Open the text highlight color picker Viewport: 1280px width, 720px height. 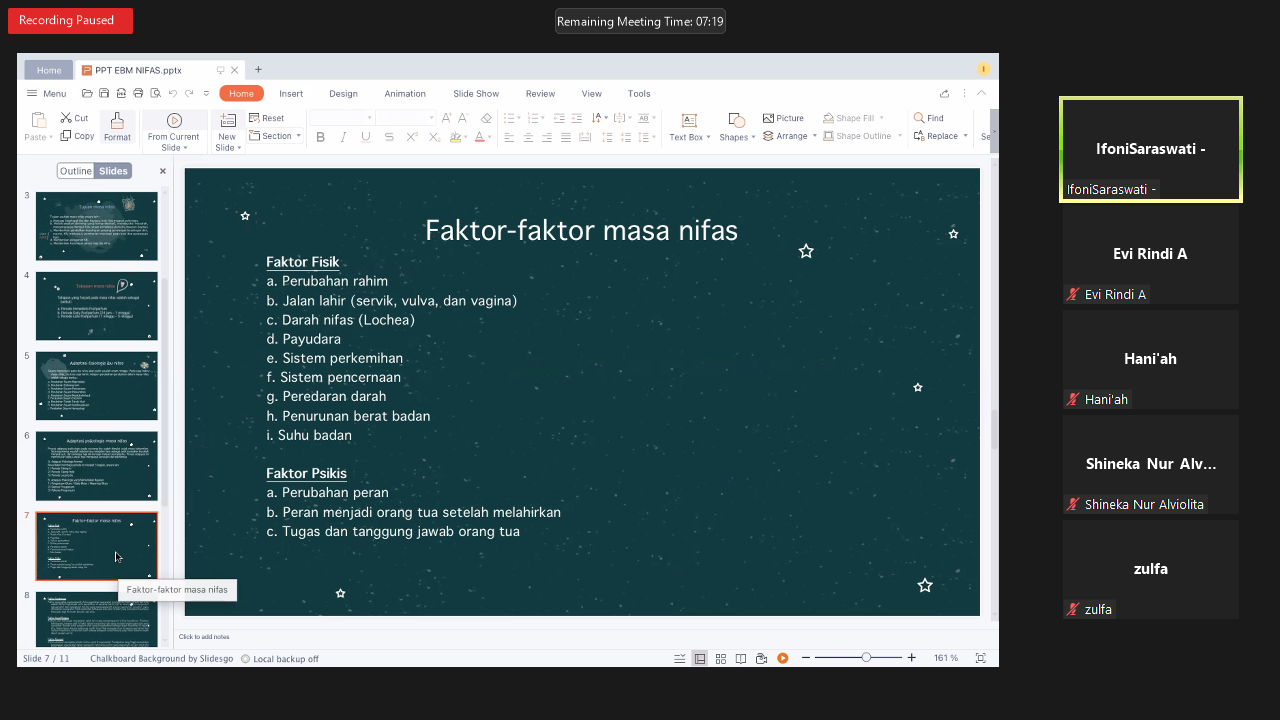[458, 137]
